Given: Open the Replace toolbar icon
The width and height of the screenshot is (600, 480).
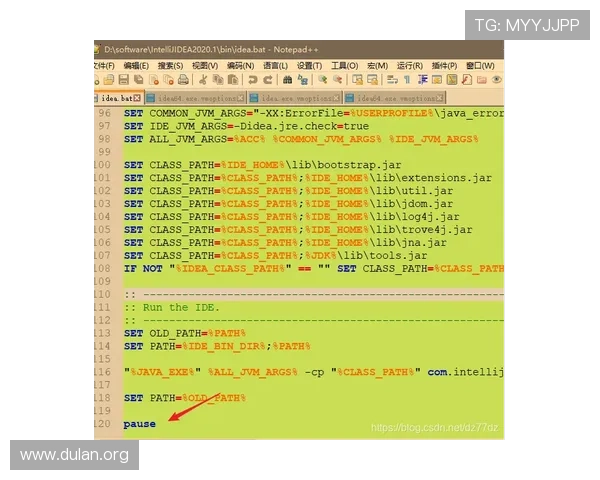Looking at the screenshot, I should [x=303, y=80].
